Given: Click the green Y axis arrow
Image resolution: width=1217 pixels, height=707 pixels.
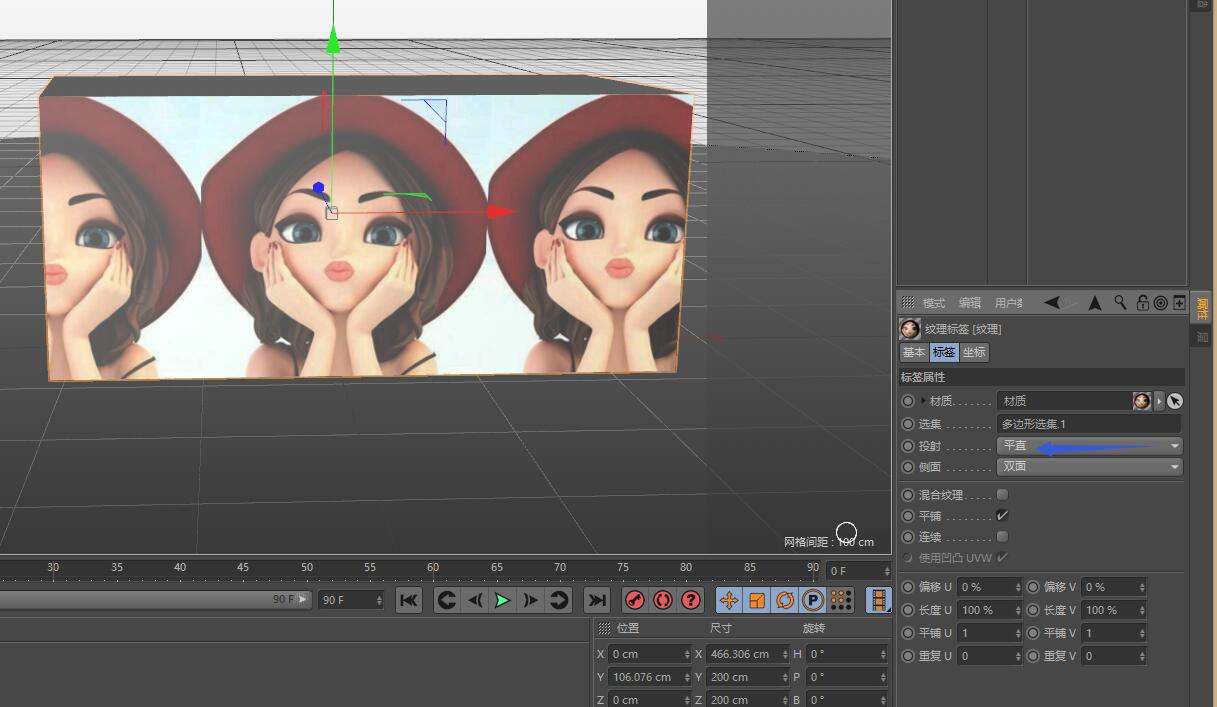Looking at the screenshot, I should (x=333, y=41).
